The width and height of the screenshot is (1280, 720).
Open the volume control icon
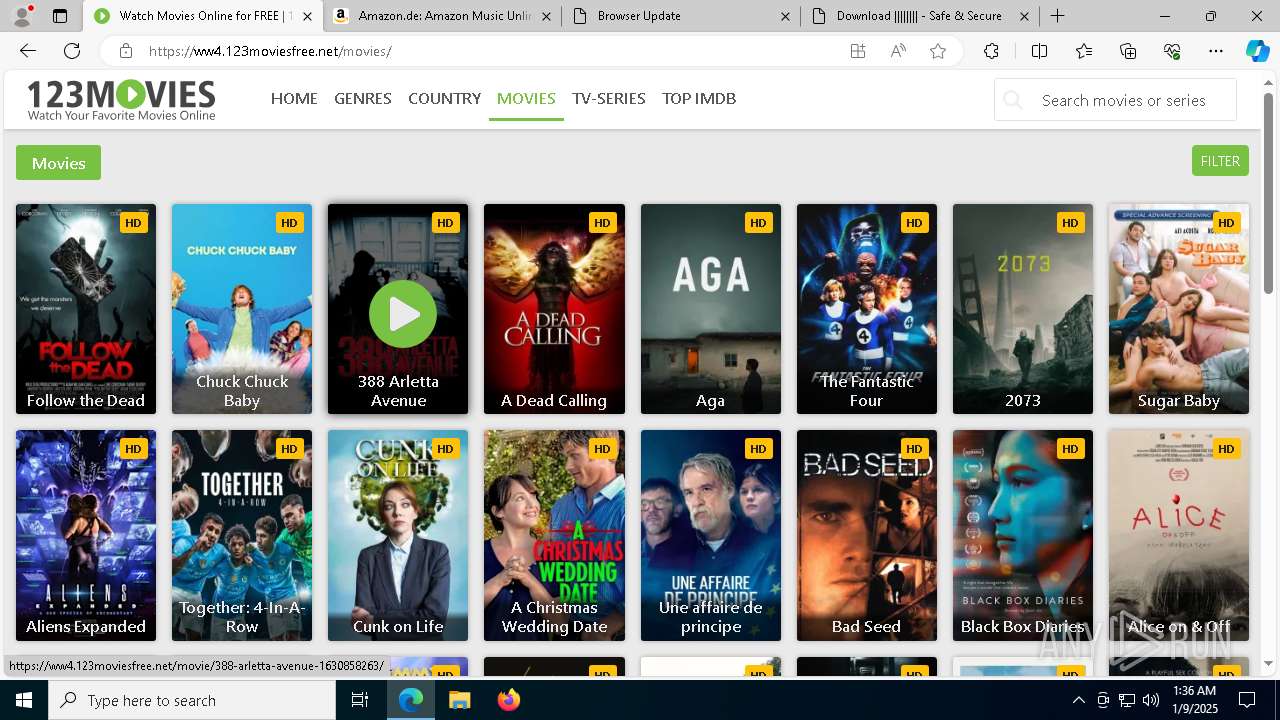1150,700
